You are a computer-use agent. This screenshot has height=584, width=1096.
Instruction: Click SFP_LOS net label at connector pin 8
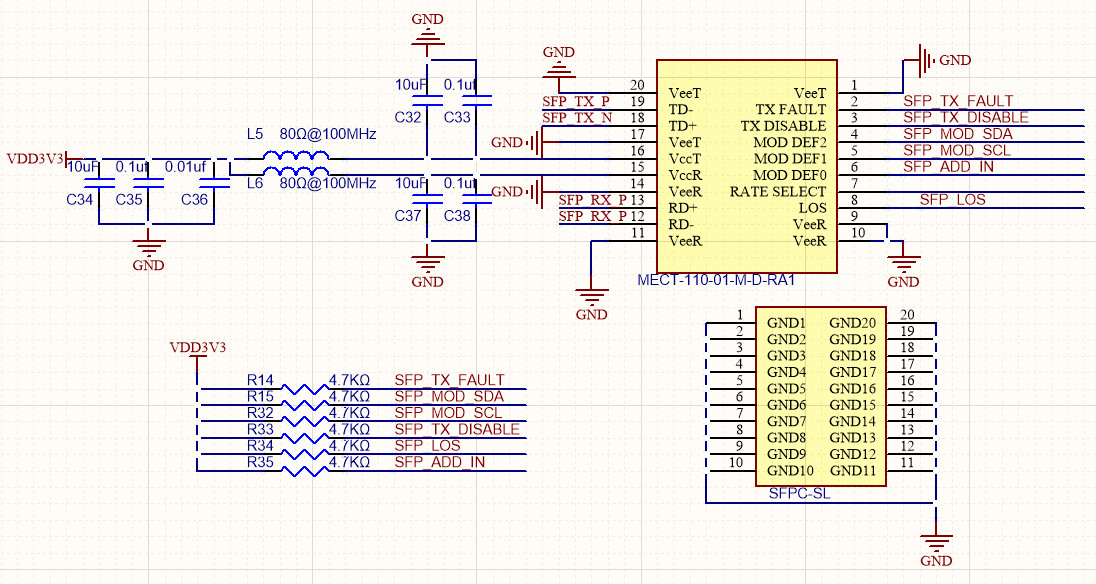tap(952, 200)
